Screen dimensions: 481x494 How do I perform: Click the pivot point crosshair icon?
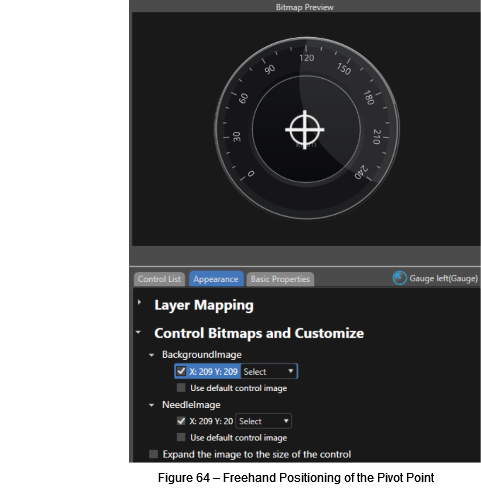[305, 130]
